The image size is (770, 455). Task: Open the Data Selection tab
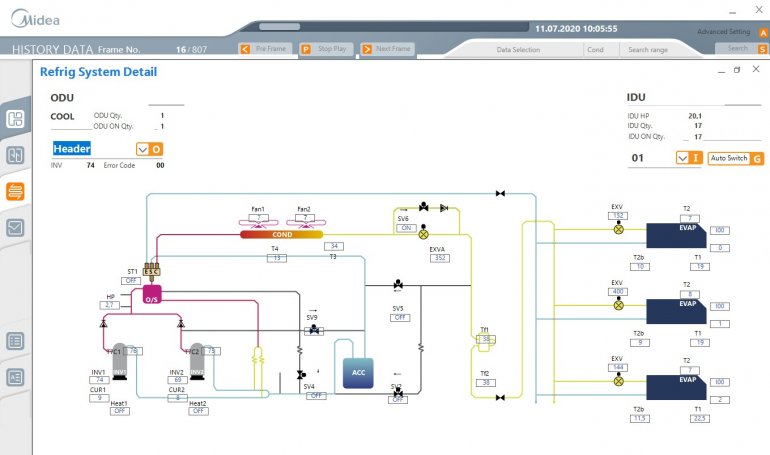(x=518, y=50)
